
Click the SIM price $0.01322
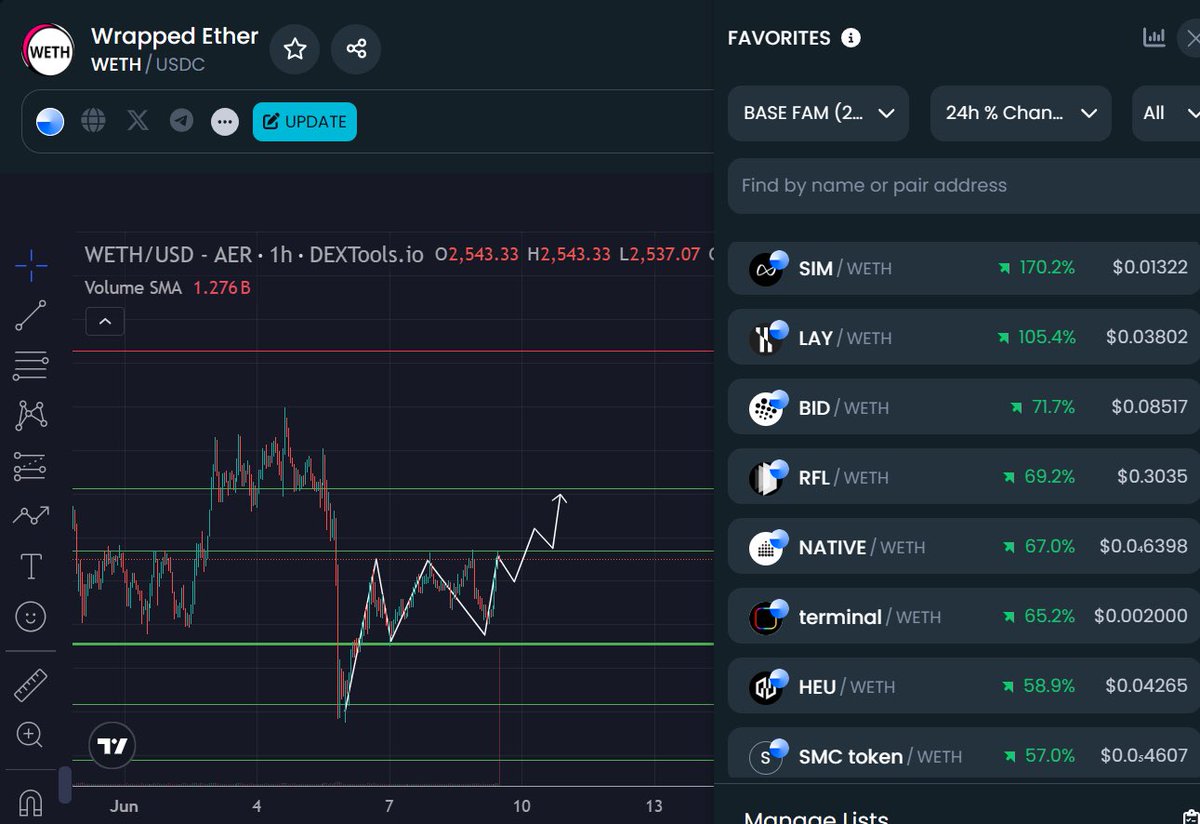pos(1150,268)
